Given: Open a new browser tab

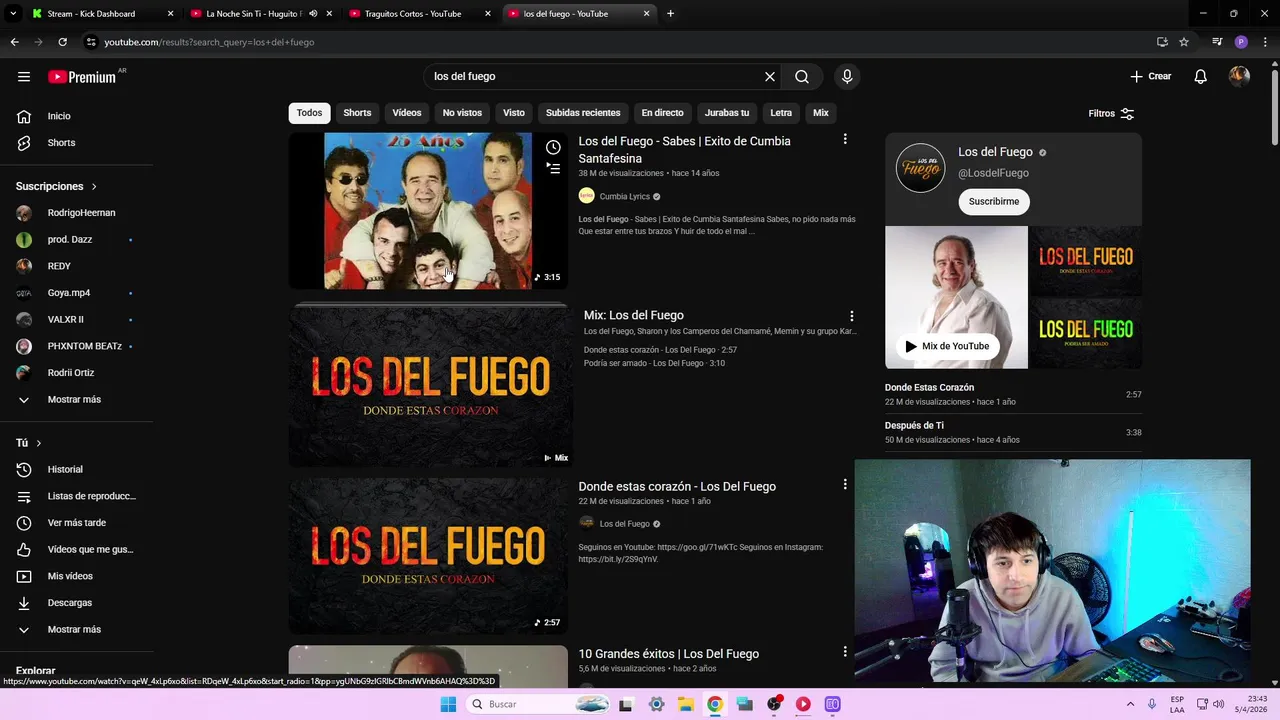Looking at the screenshot, I should click(x=670, y=14).
